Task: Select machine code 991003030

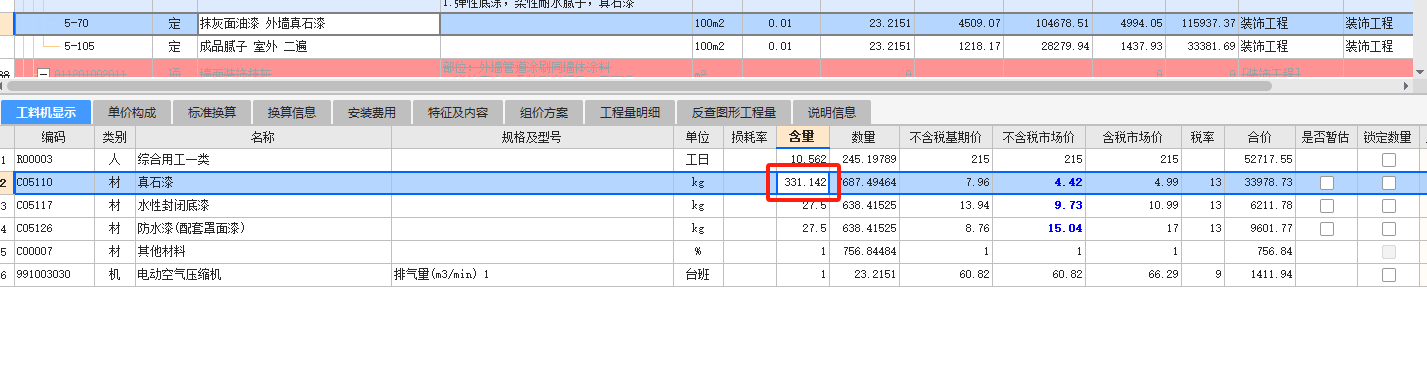Action: coord(44,275)
